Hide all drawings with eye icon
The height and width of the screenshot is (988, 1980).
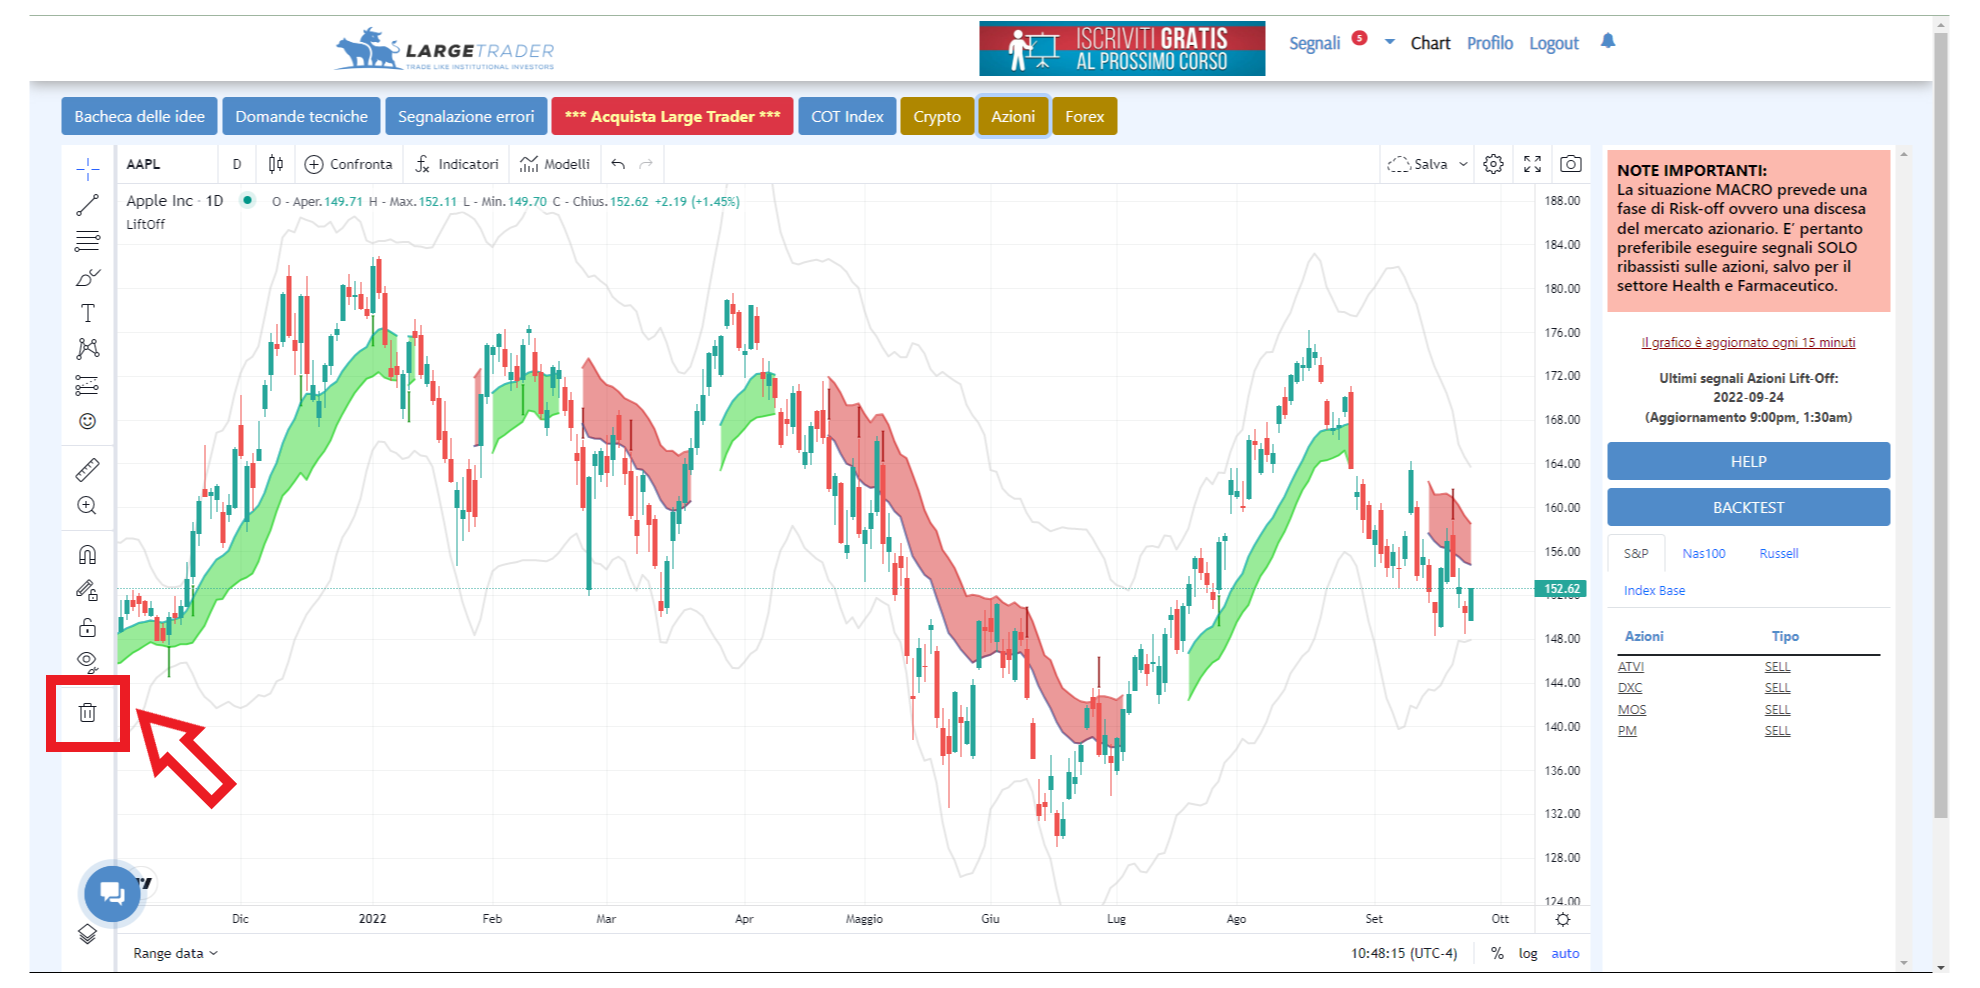click(x=87, y=661)
